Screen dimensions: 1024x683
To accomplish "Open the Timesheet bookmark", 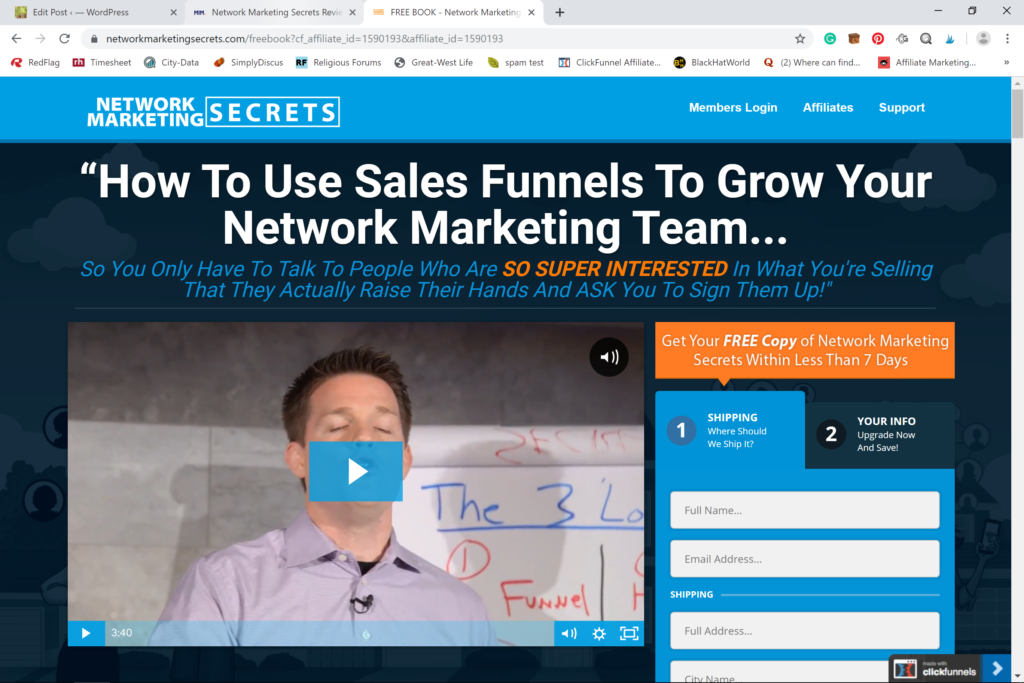I will [x=102, y=63].
